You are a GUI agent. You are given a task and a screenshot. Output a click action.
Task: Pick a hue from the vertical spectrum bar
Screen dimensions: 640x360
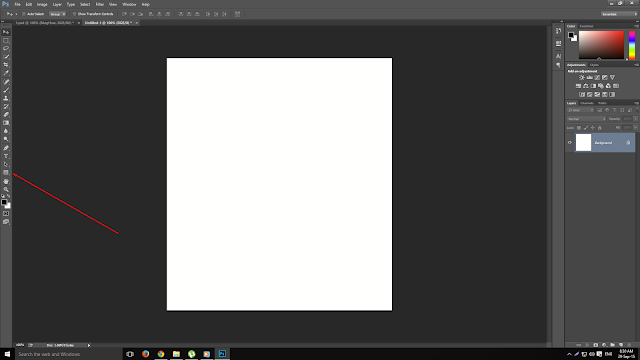pos(632,45)
